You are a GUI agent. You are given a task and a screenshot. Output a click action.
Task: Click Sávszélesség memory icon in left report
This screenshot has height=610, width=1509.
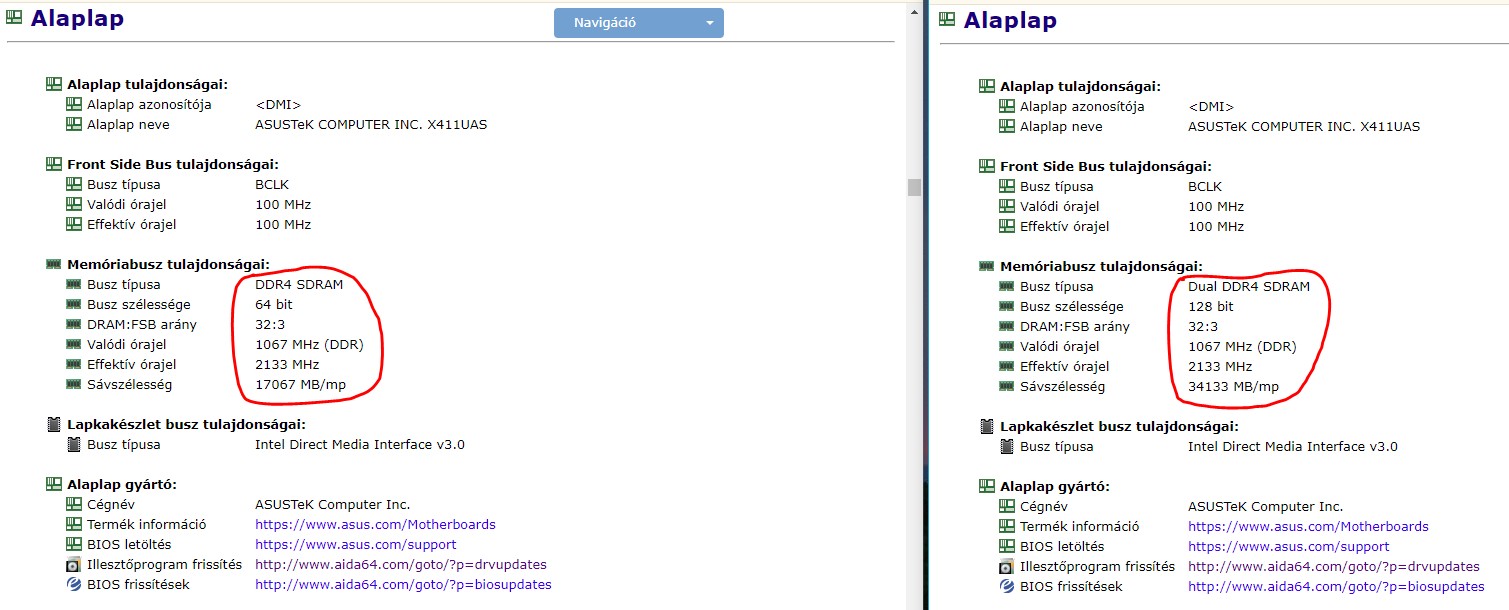[x=74, y=384]
